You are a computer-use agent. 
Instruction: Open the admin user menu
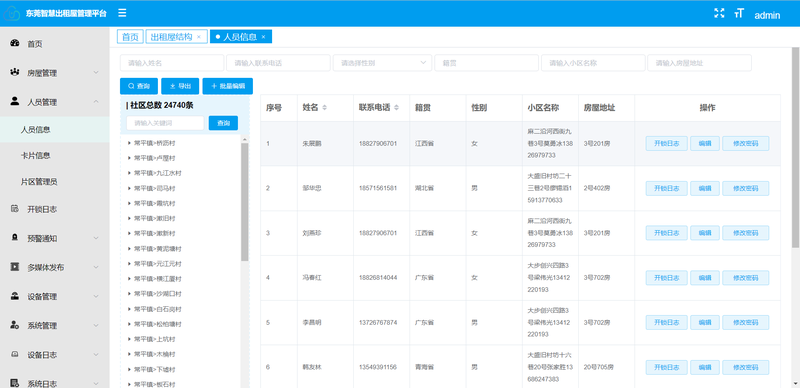click(x=767, y=15)
